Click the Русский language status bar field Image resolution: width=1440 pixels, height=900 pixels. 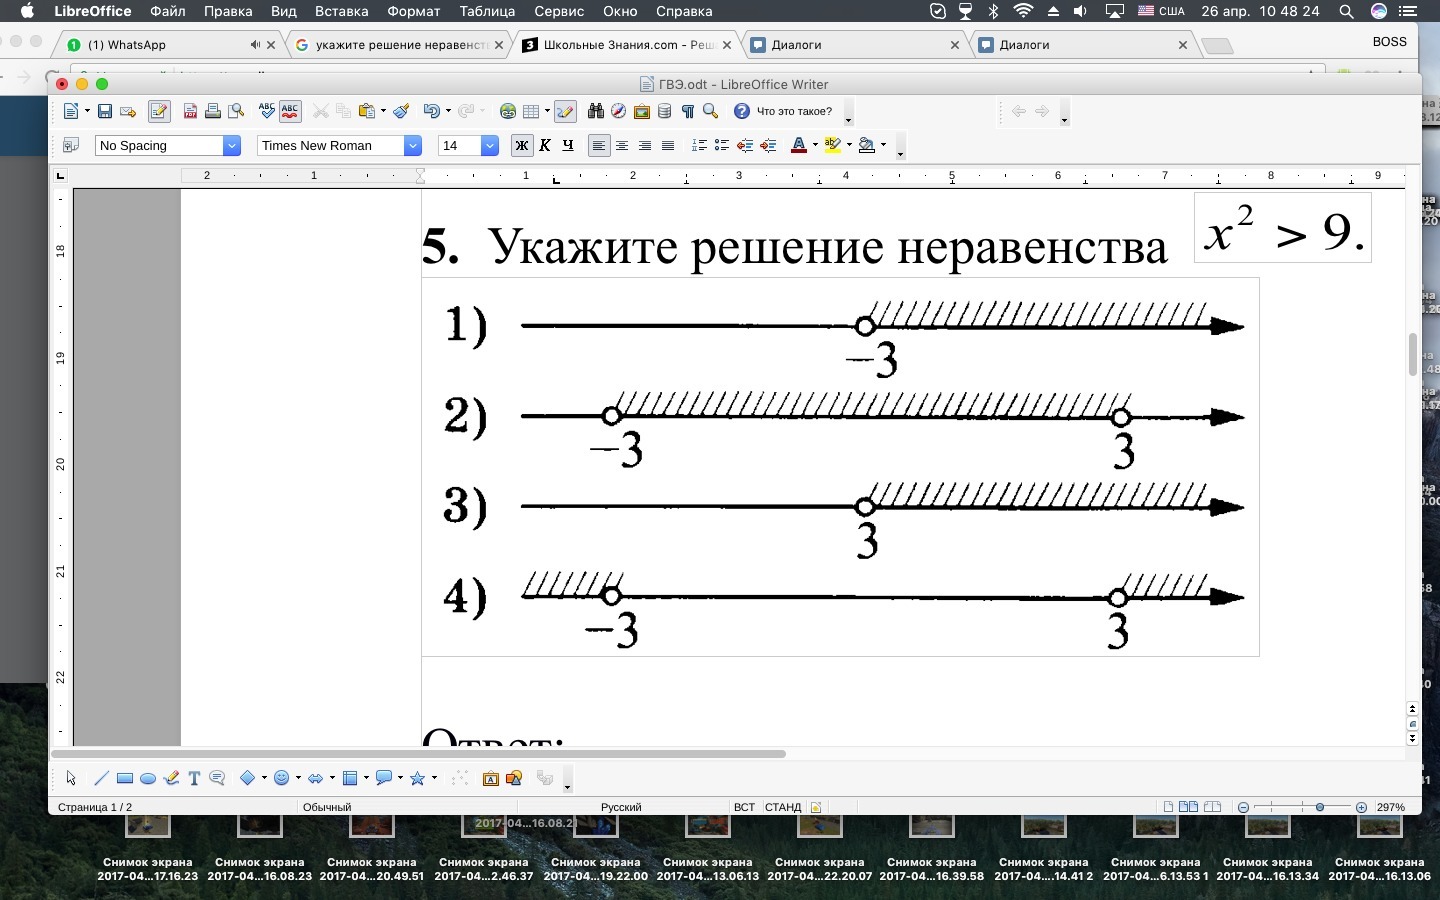(621, 807)
